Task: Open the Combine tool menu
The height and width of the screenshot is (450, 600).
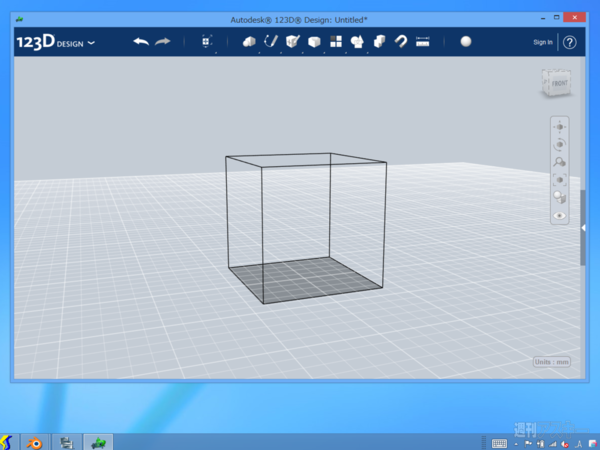Action: pos(379,41)
